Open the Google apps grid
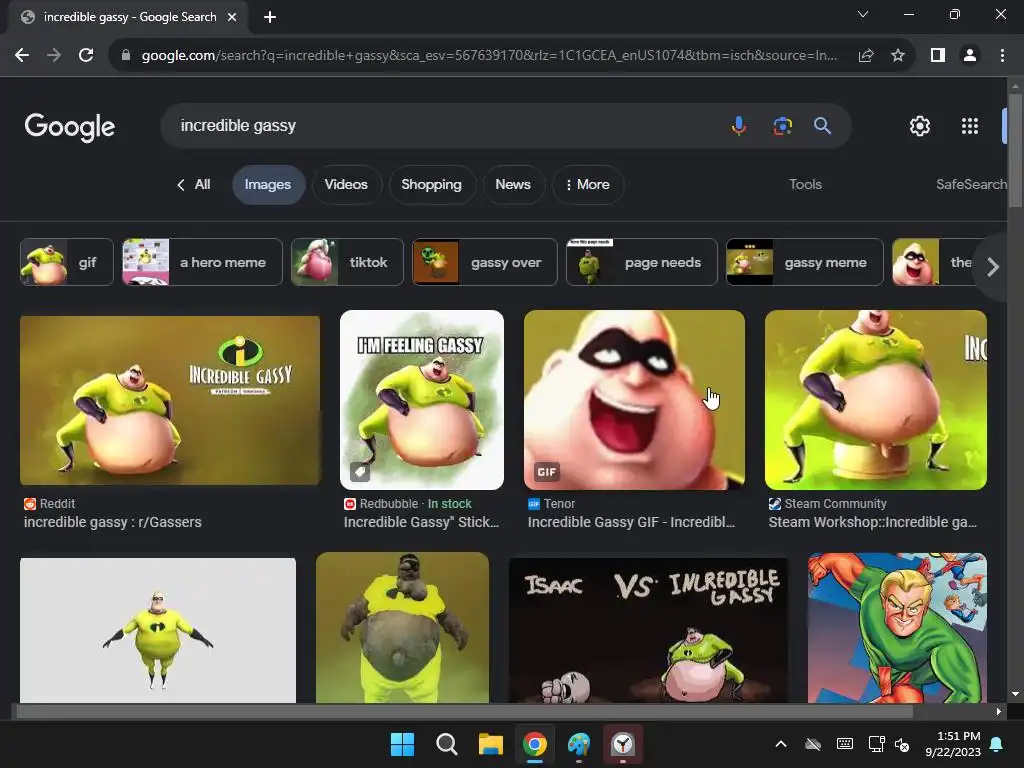Viewport: 1024px width, 768px height. point(970,126)
